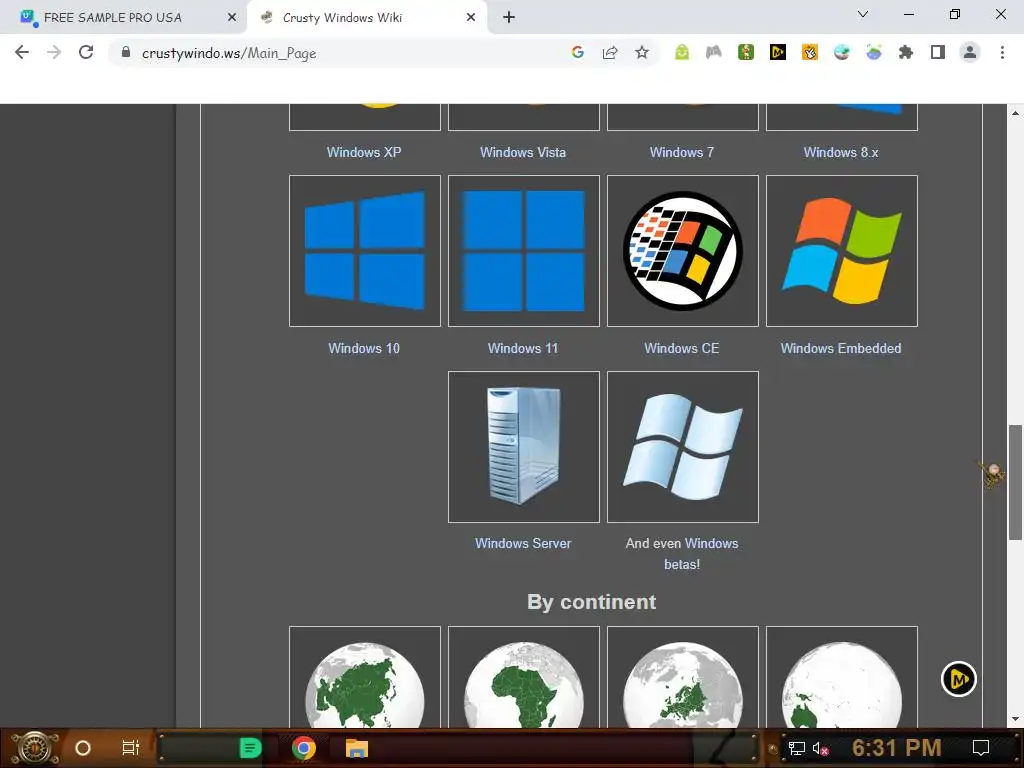
Task: Click the page vertical scrollbar thumb
Action: (1015, 482)
